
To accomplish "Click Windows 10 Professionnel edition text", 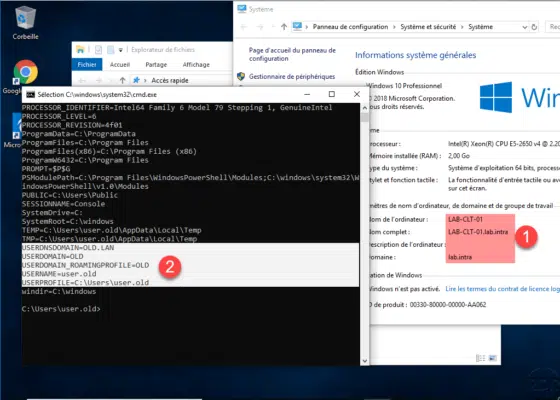I will point(404,86).
